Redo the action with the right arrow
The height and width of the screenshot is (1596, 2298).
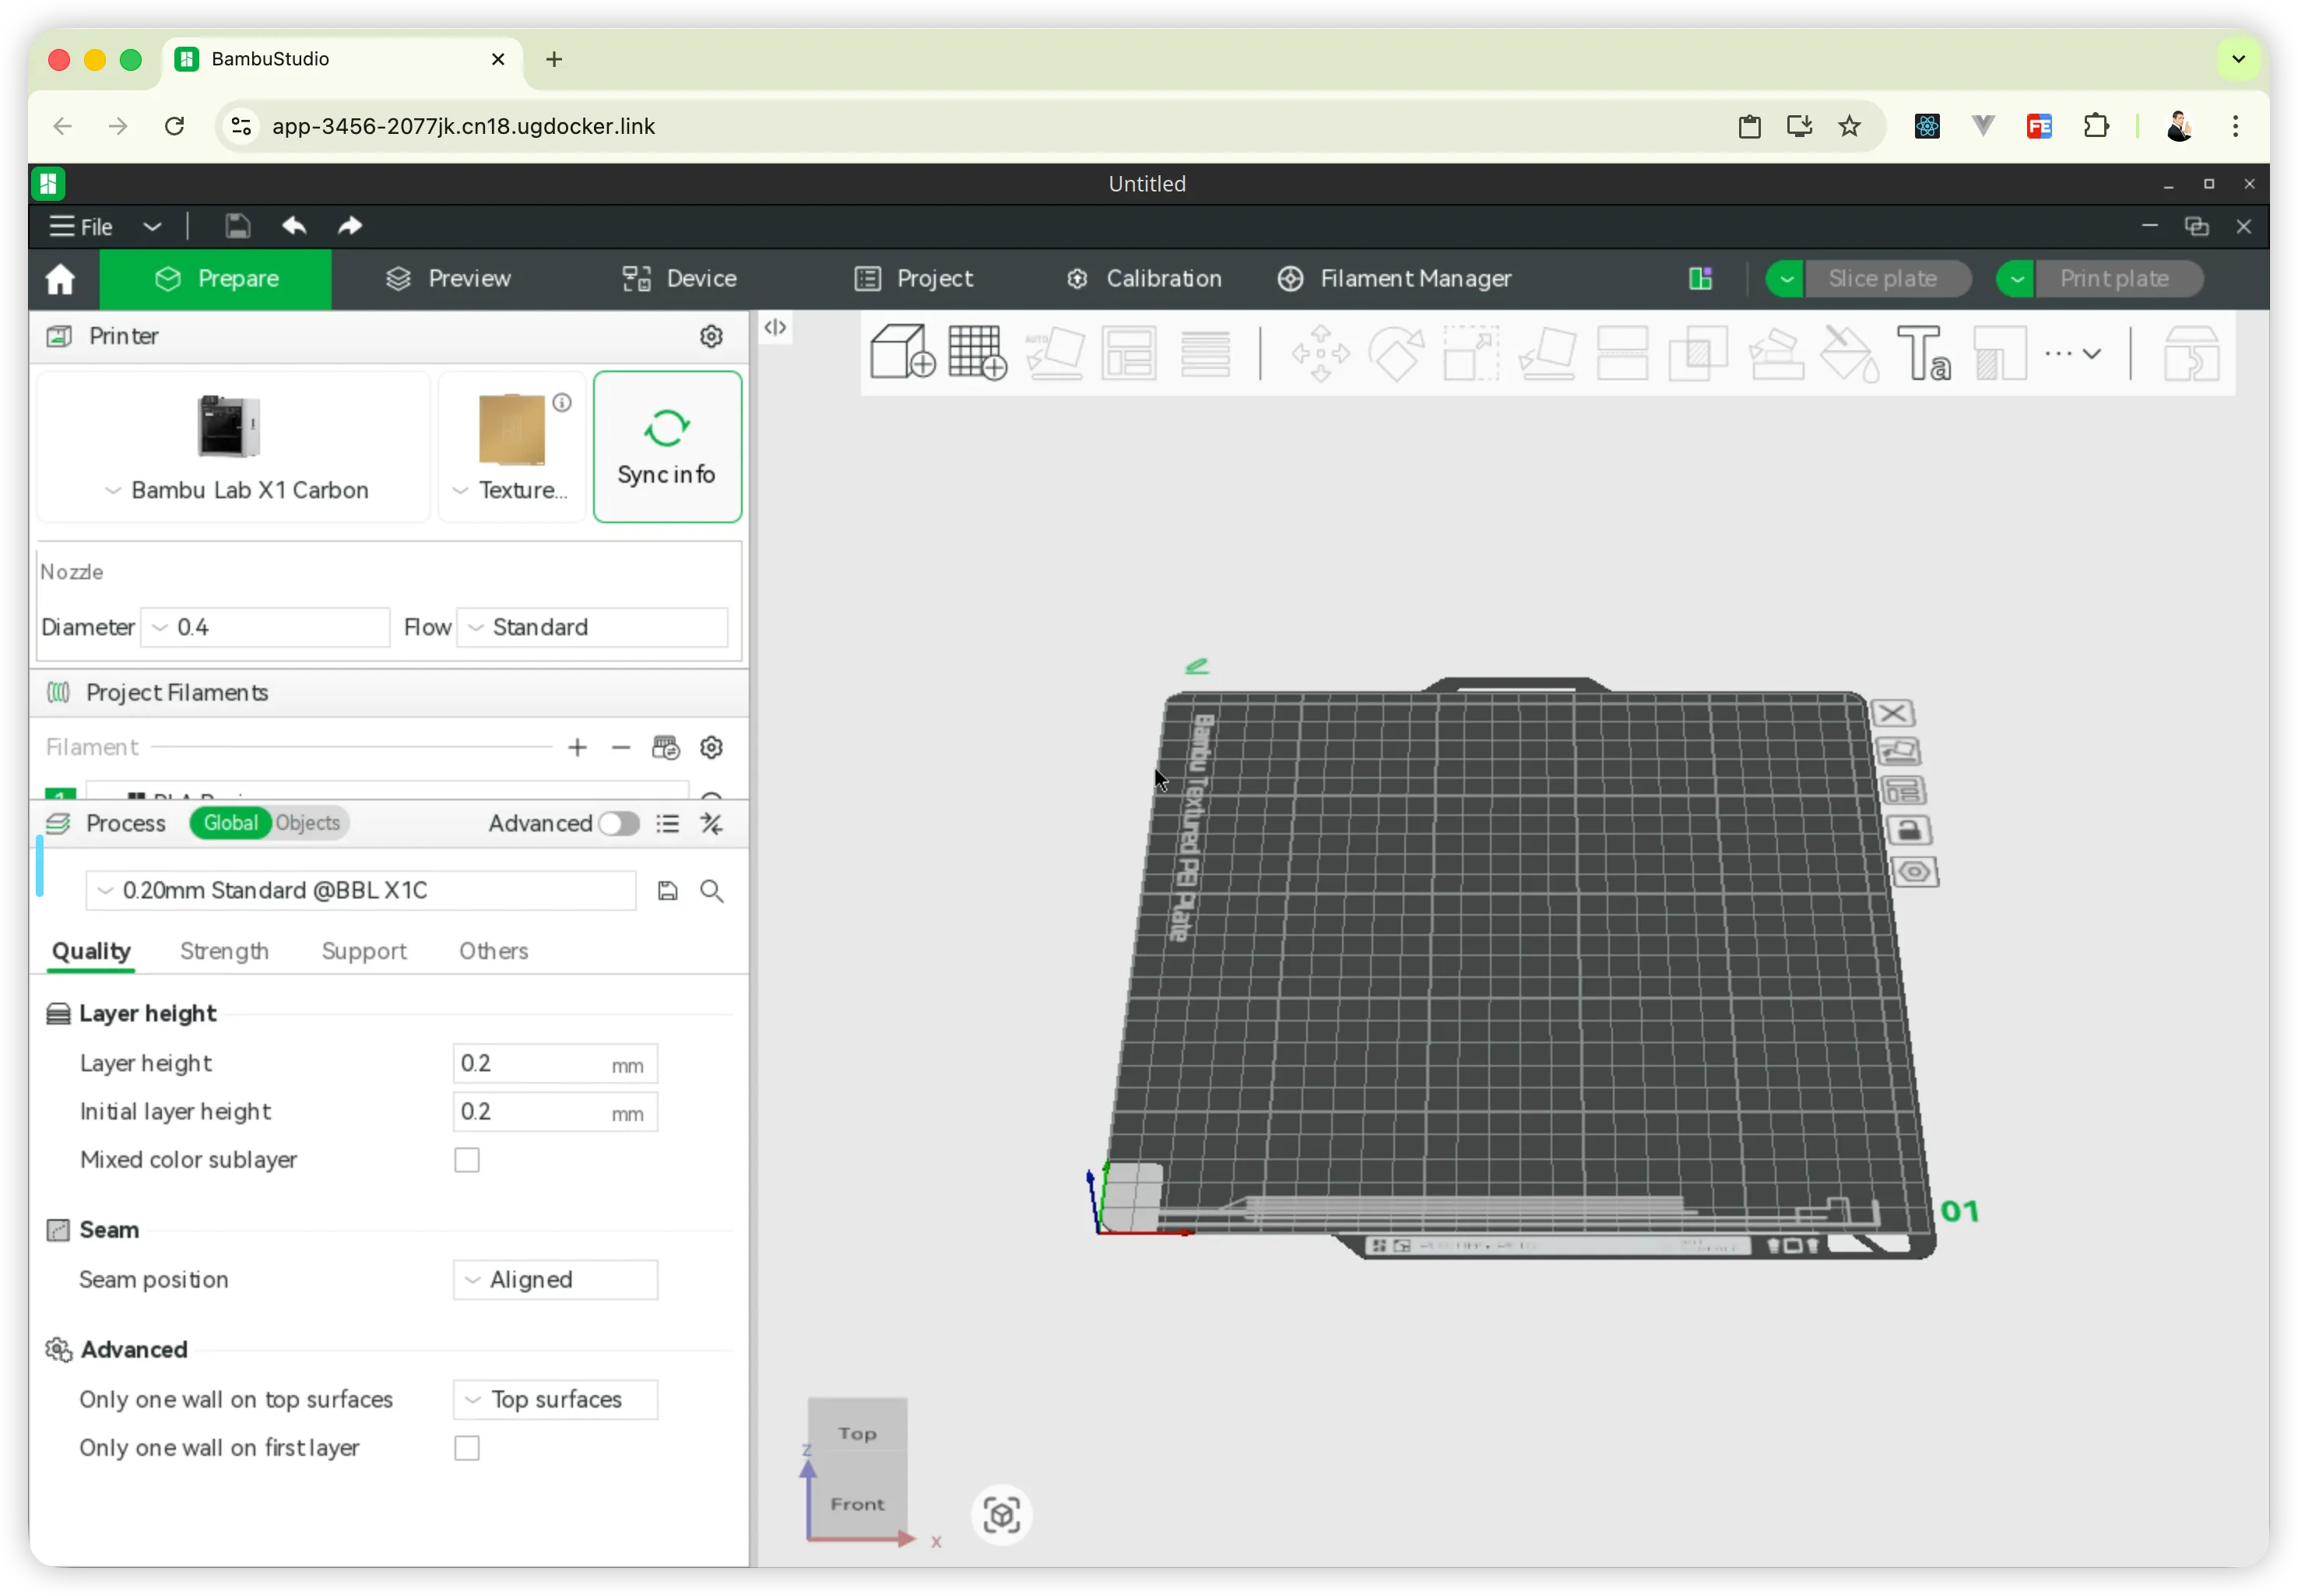349,226
